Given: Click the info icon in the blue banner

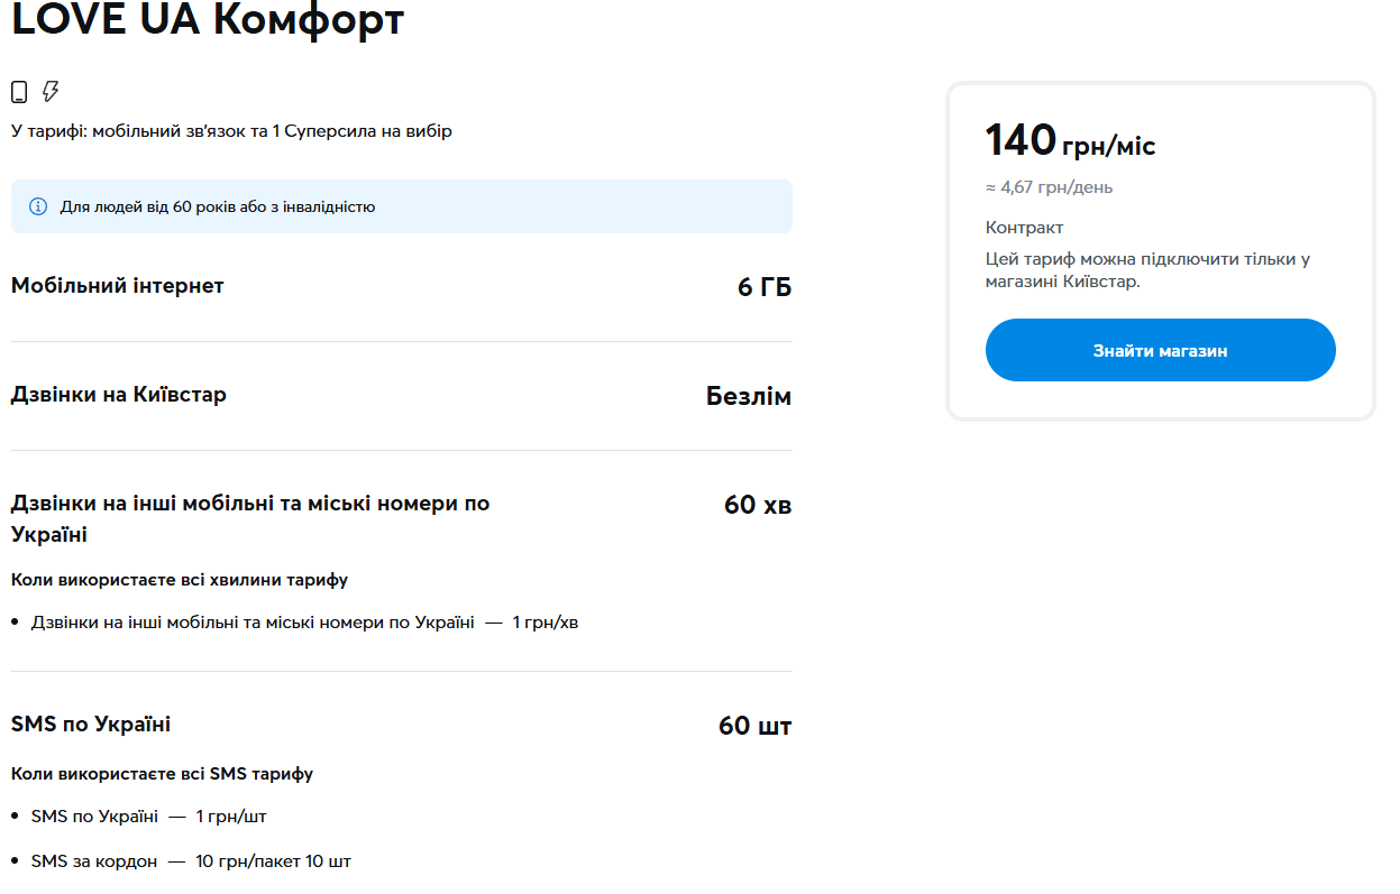Looking at the screenshot, I should [x=38, y=207].
